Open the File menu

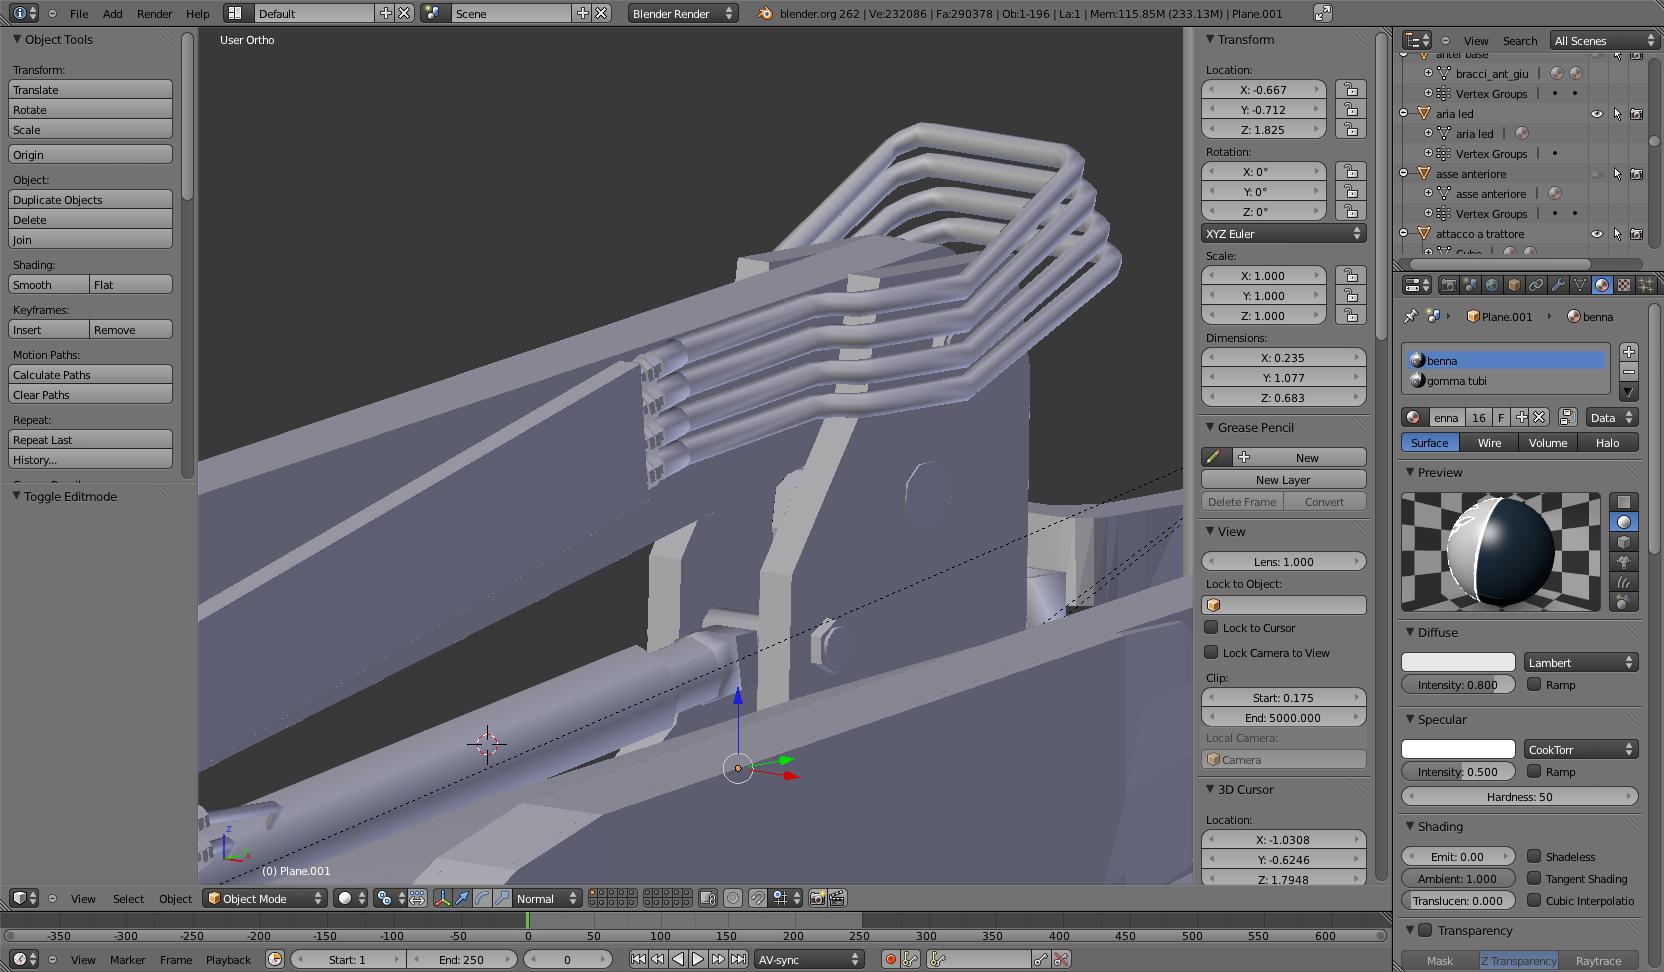[x=79, y=13]
